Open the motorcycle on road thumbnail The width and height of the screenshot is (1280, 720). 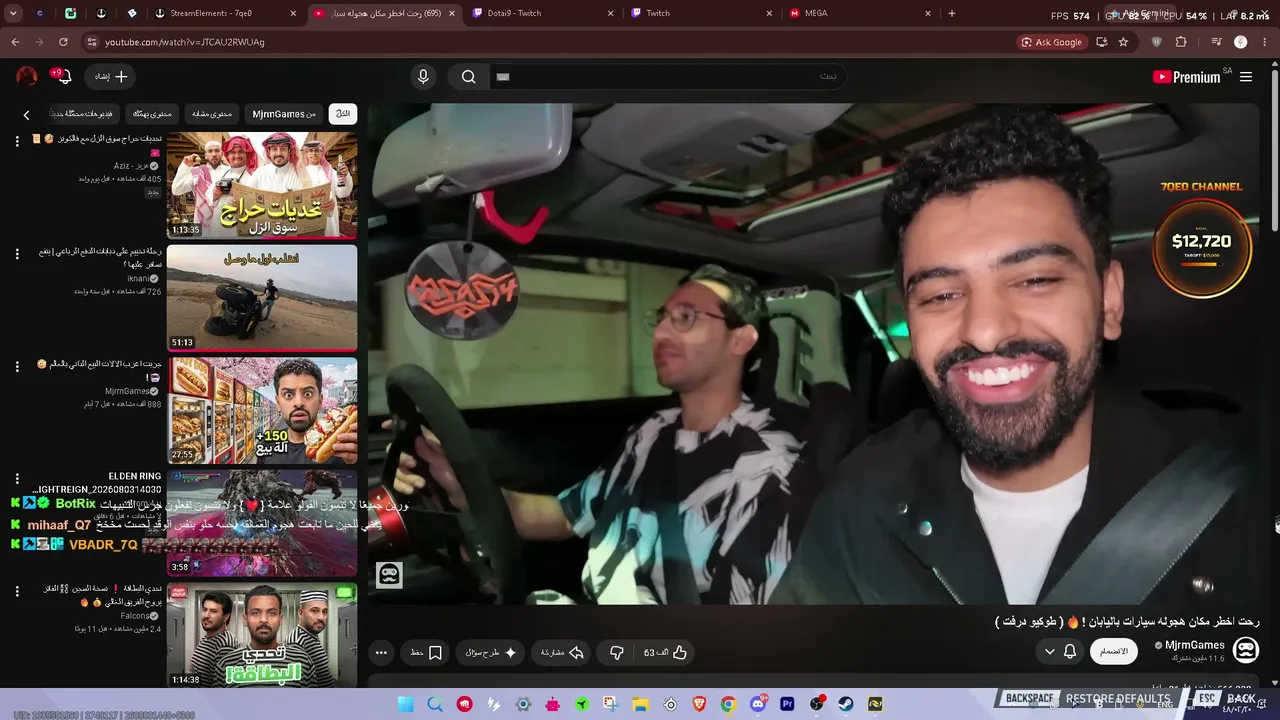coord(262,298)
